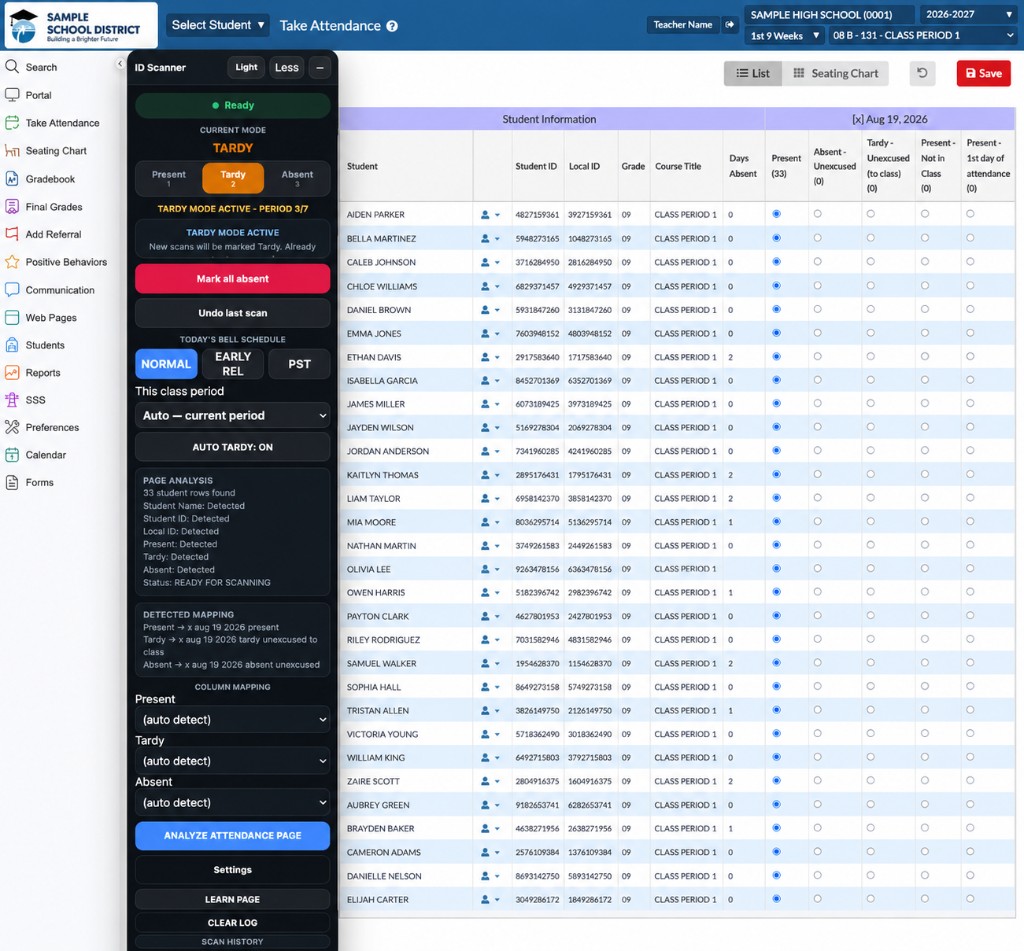Click the Teacher Name button

coord(682,25)
